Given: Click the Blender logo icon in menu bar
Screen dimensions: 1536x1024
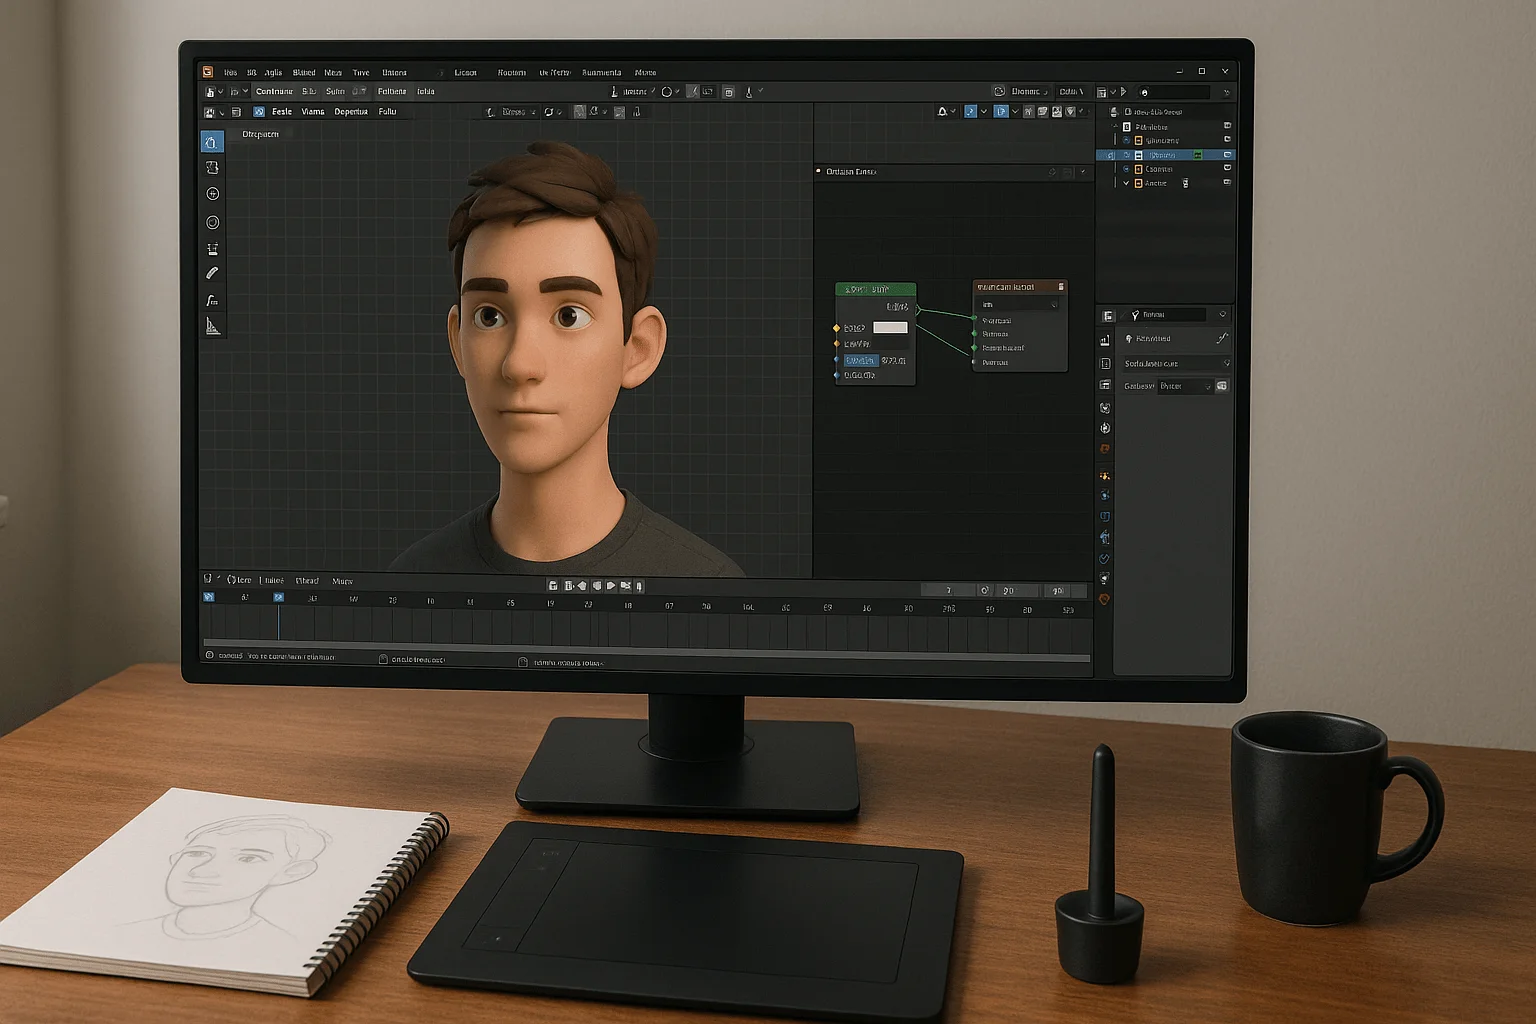Looking at the screenshot, I should [x=208, y=72].
